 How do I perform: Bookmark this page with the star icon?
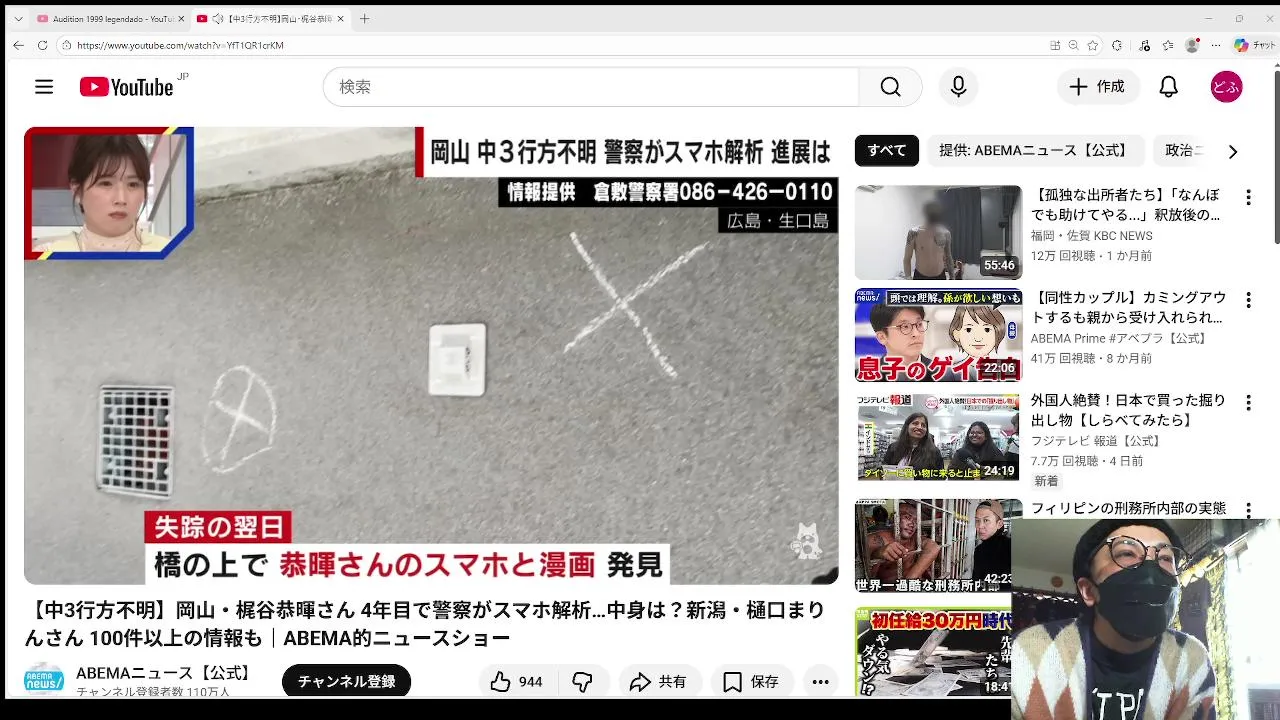click(1093, 45)
